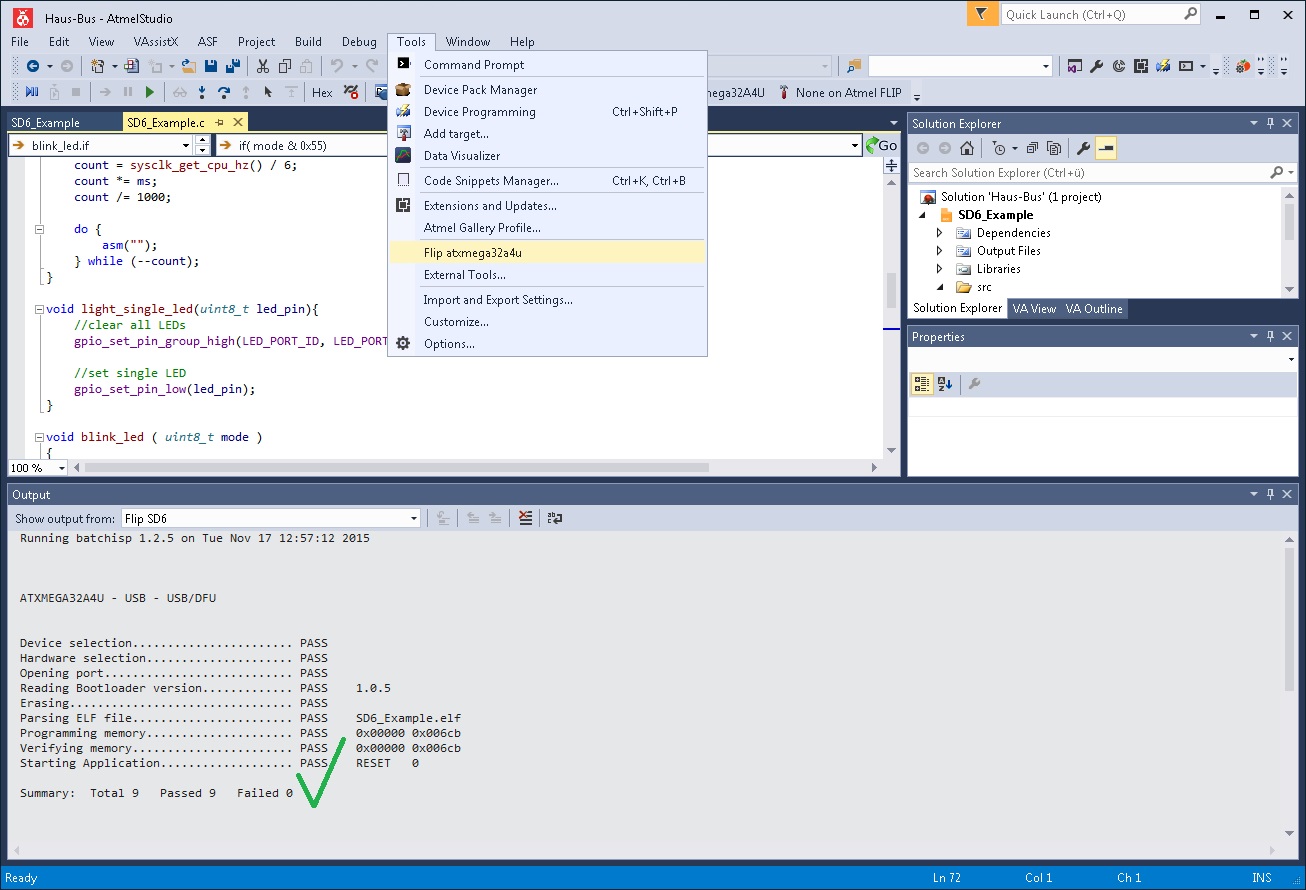Copy using the toolbar Copy icon

(285, 66)
